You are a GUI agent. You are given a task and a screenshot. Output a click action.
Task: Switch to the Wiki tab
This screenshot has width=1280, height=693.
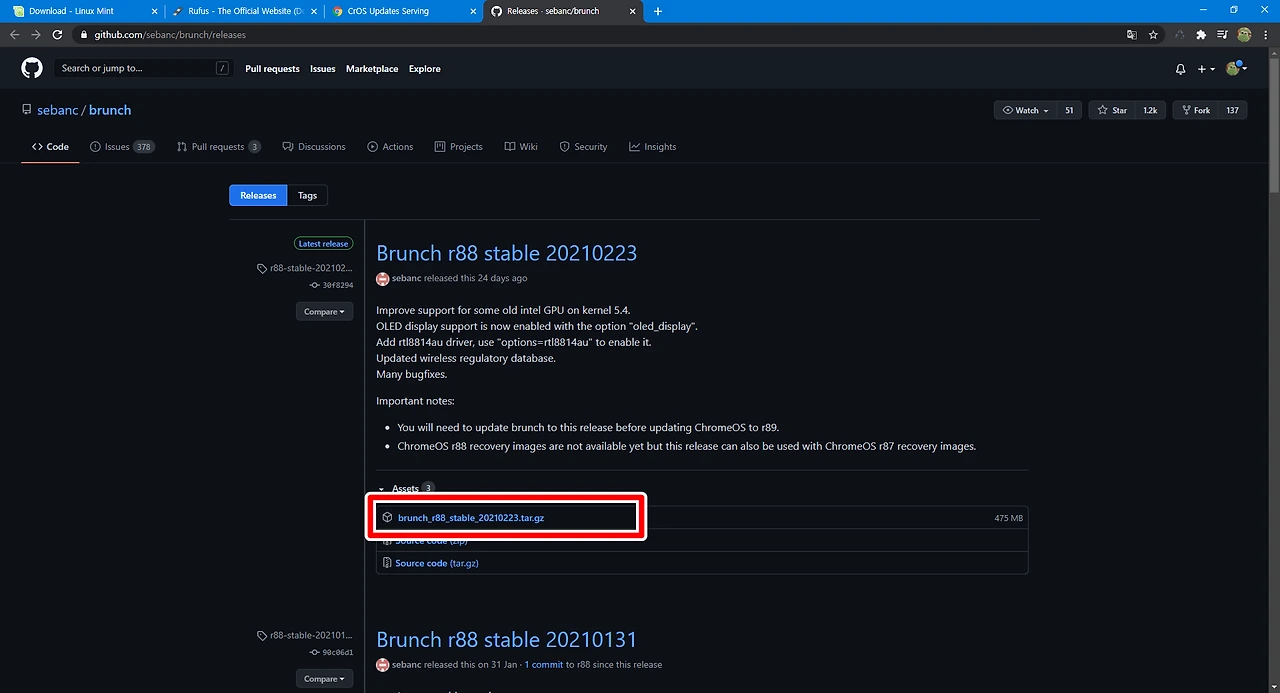(x=521, y=146)
